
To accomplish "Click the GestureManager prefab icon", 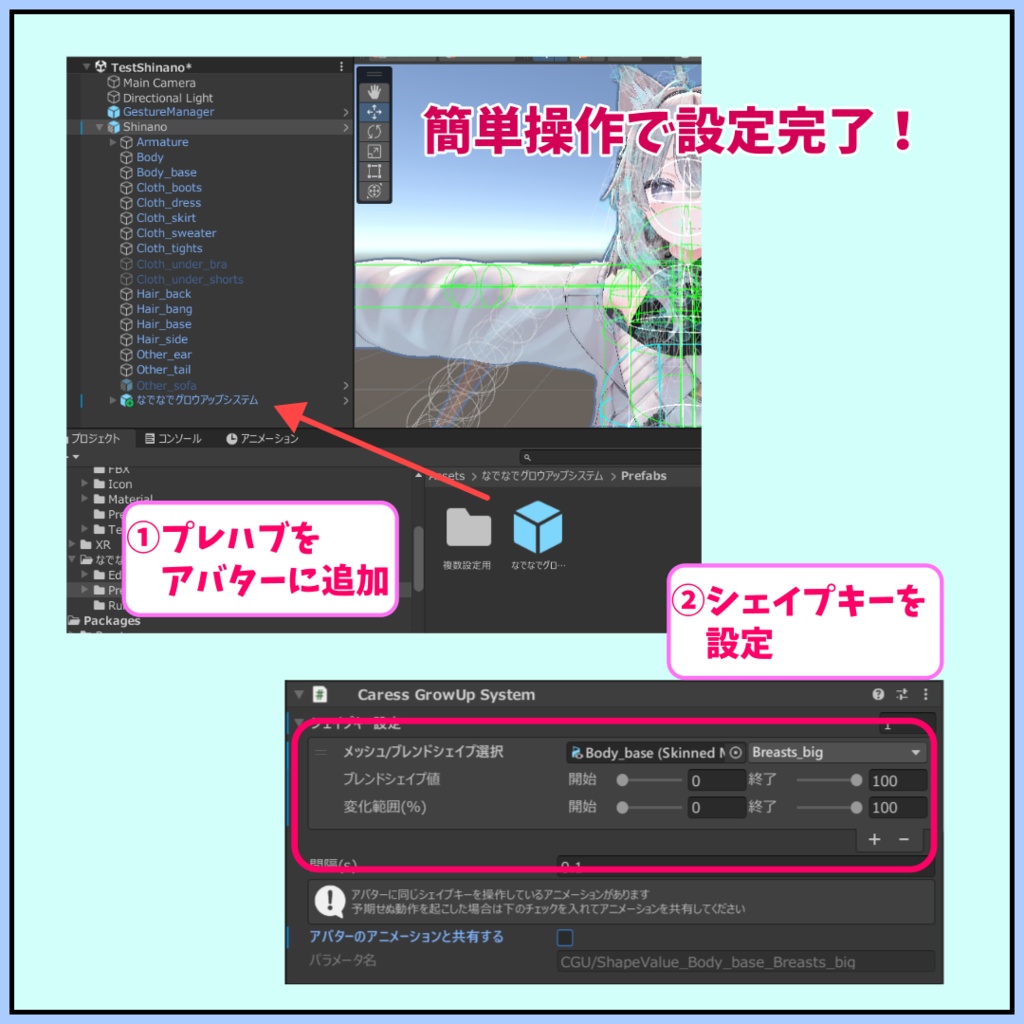I will click(114, 112).
